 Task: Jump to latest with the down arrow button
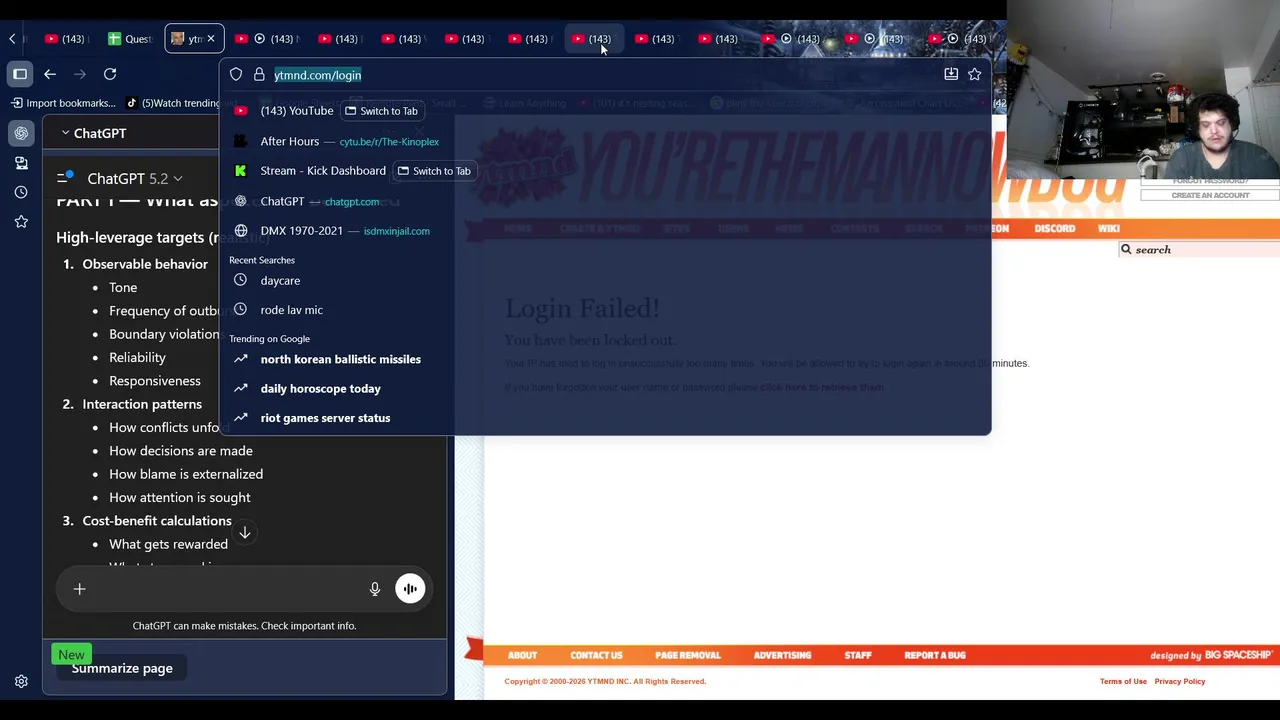245,533
